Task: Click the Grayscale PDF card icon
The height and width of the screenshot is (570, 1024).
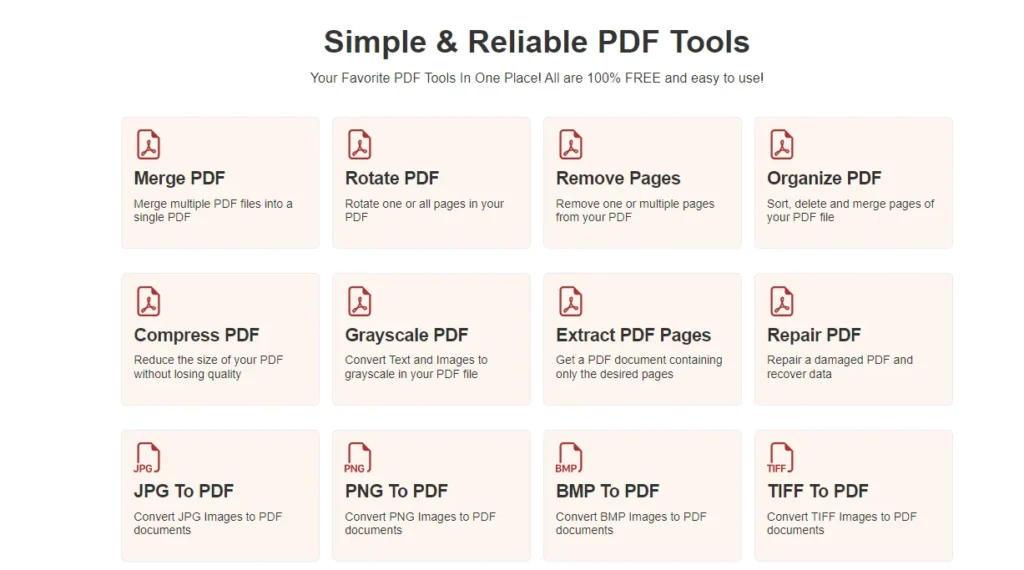Action: (359, 301)
